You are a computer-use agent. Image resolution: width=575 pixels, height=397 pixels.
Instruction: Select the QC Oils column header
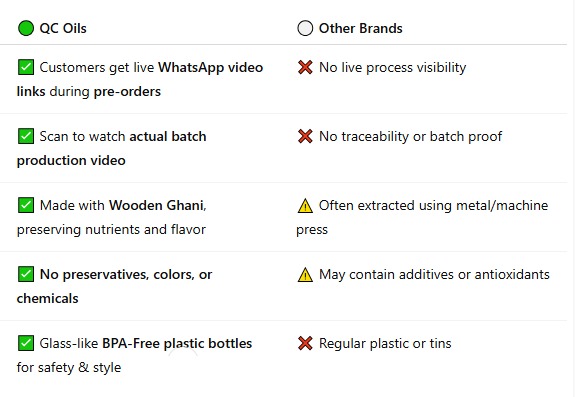point(63,28)
